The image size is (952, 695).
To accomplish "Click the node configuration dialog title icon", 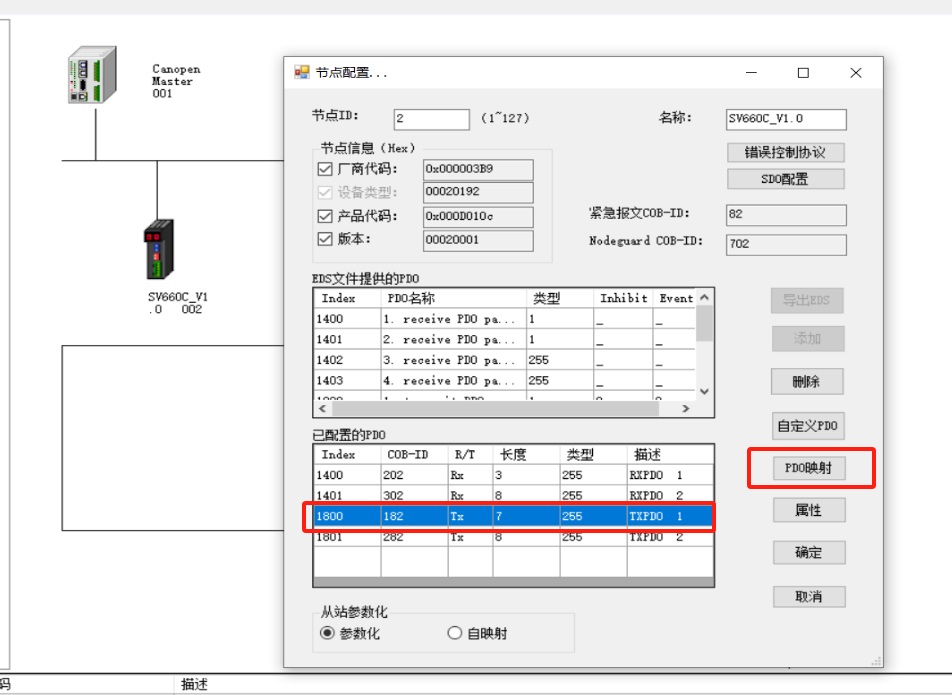I will [301, 73].
